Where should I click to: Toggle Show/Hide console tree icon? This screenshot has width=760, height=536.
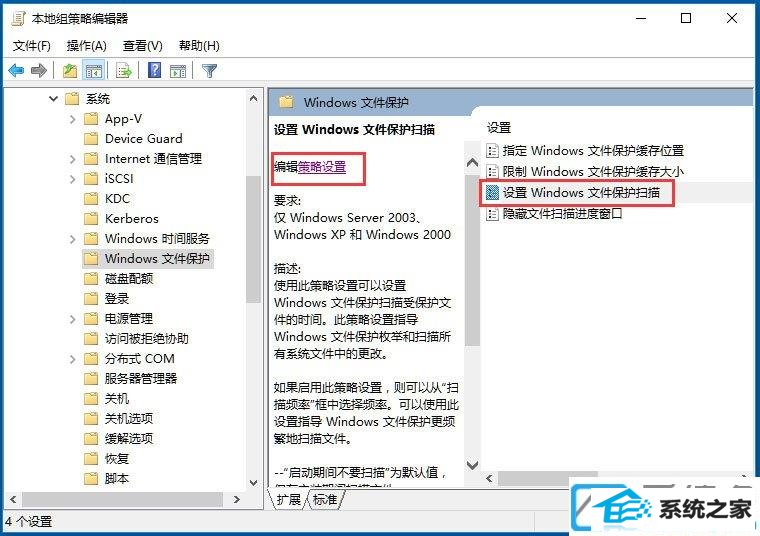(x=94, y=71)
